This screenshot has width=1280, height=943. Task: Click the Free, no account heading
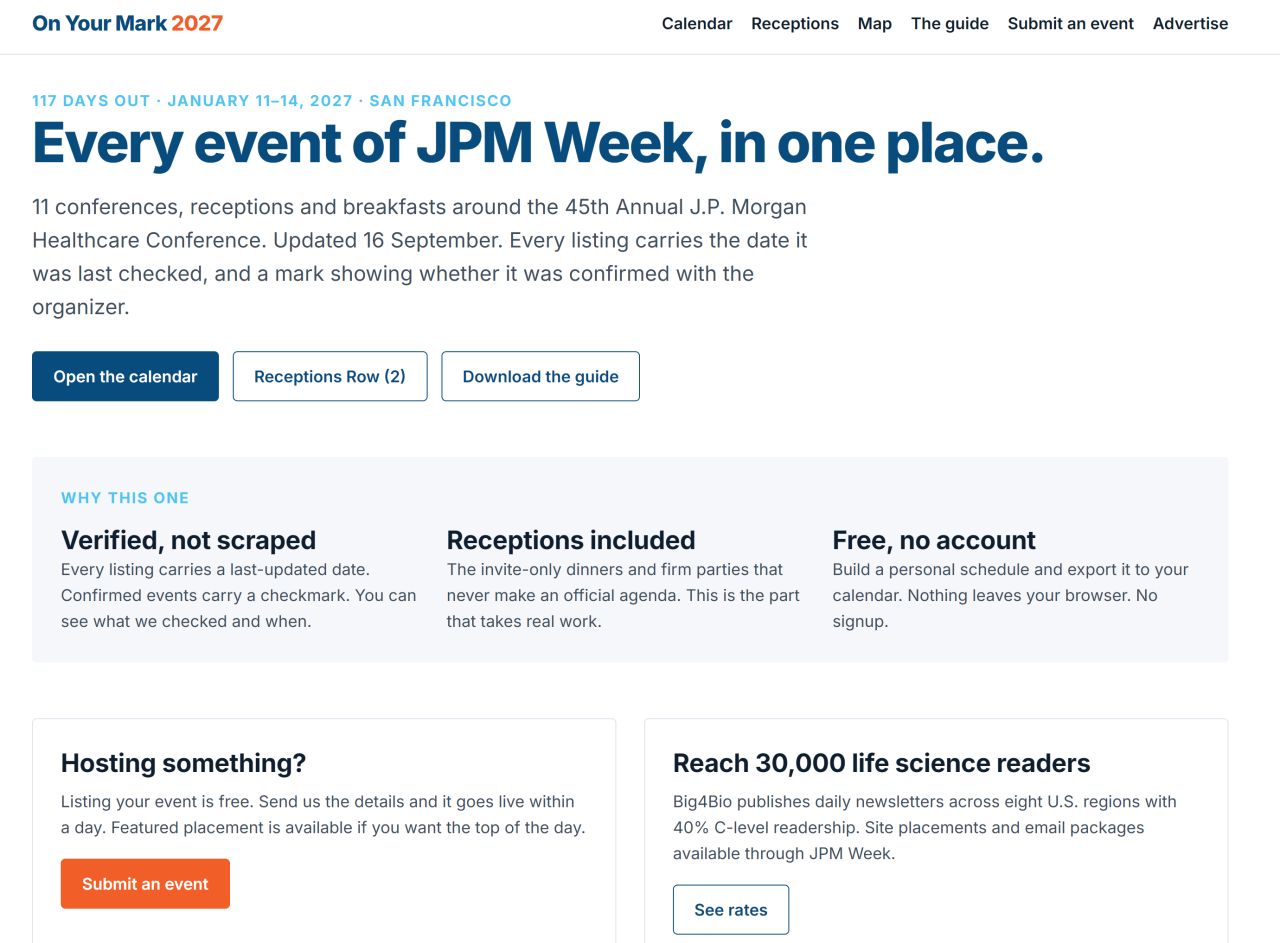click(934, 540)
